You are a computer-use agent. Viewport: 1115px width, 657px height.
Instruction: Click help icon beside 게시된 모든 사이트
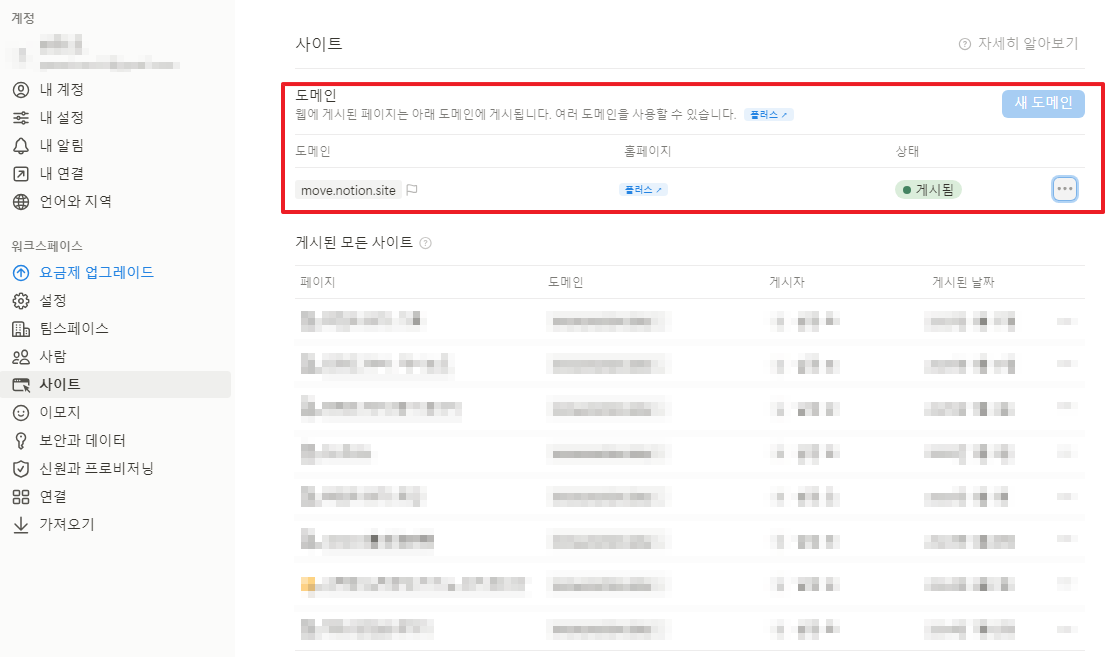(x=425, y=243)
